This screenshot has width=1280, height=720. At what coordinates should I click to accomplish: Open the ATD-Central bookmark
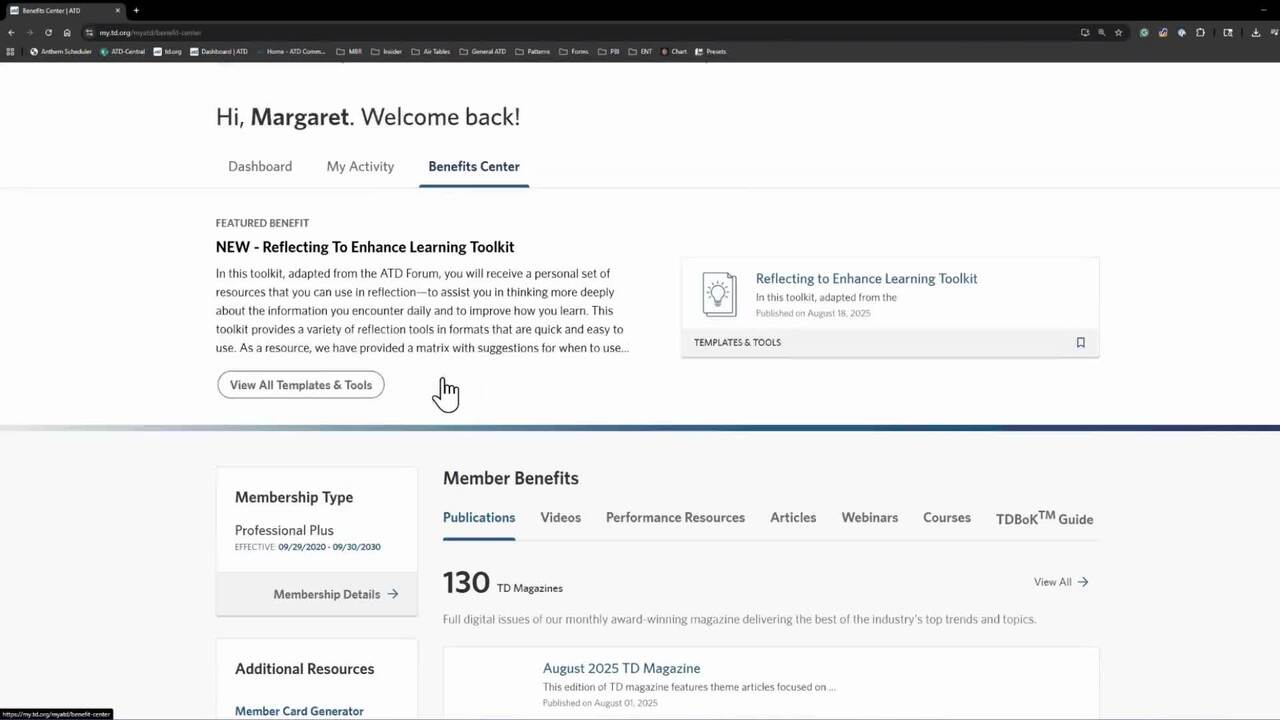pyautogui.click(x=123, y=51)
